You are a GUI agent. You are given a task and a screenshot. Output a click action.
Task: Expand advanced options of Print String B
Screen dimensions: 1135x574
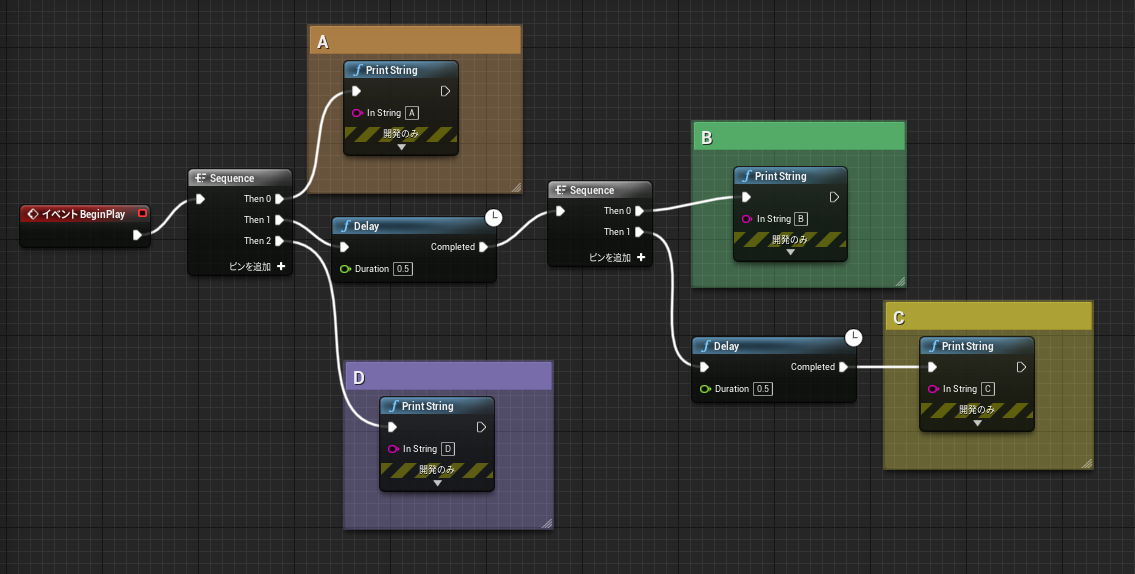point(790,253)
